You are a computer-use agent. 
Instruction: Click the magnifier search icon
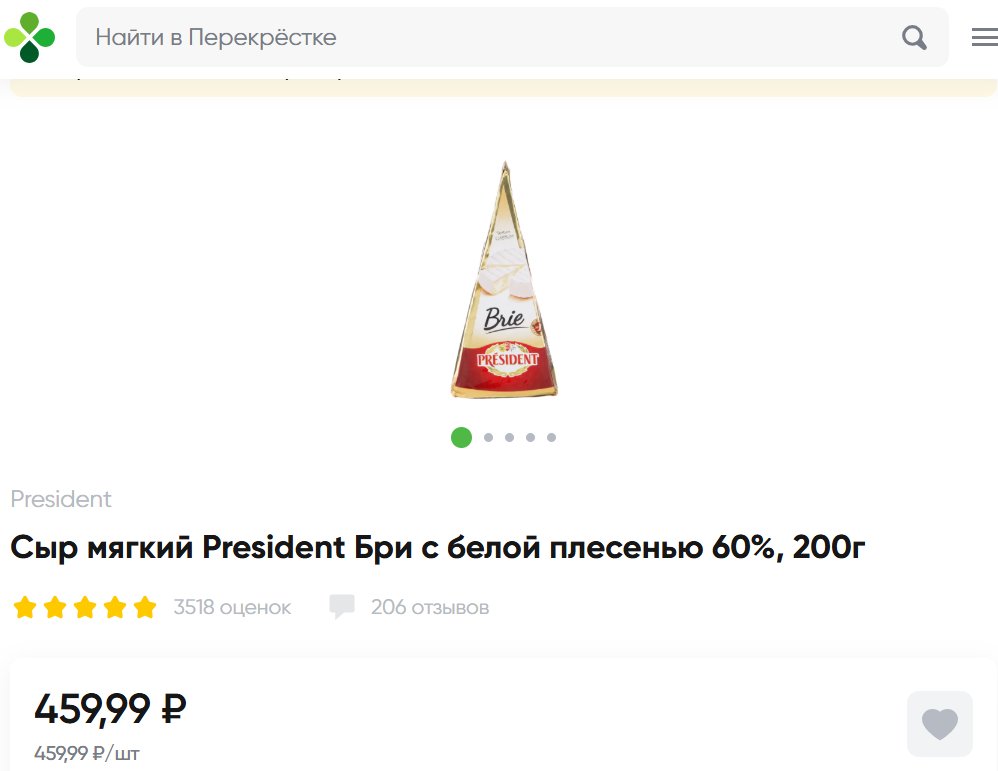[x=914, y=38]
